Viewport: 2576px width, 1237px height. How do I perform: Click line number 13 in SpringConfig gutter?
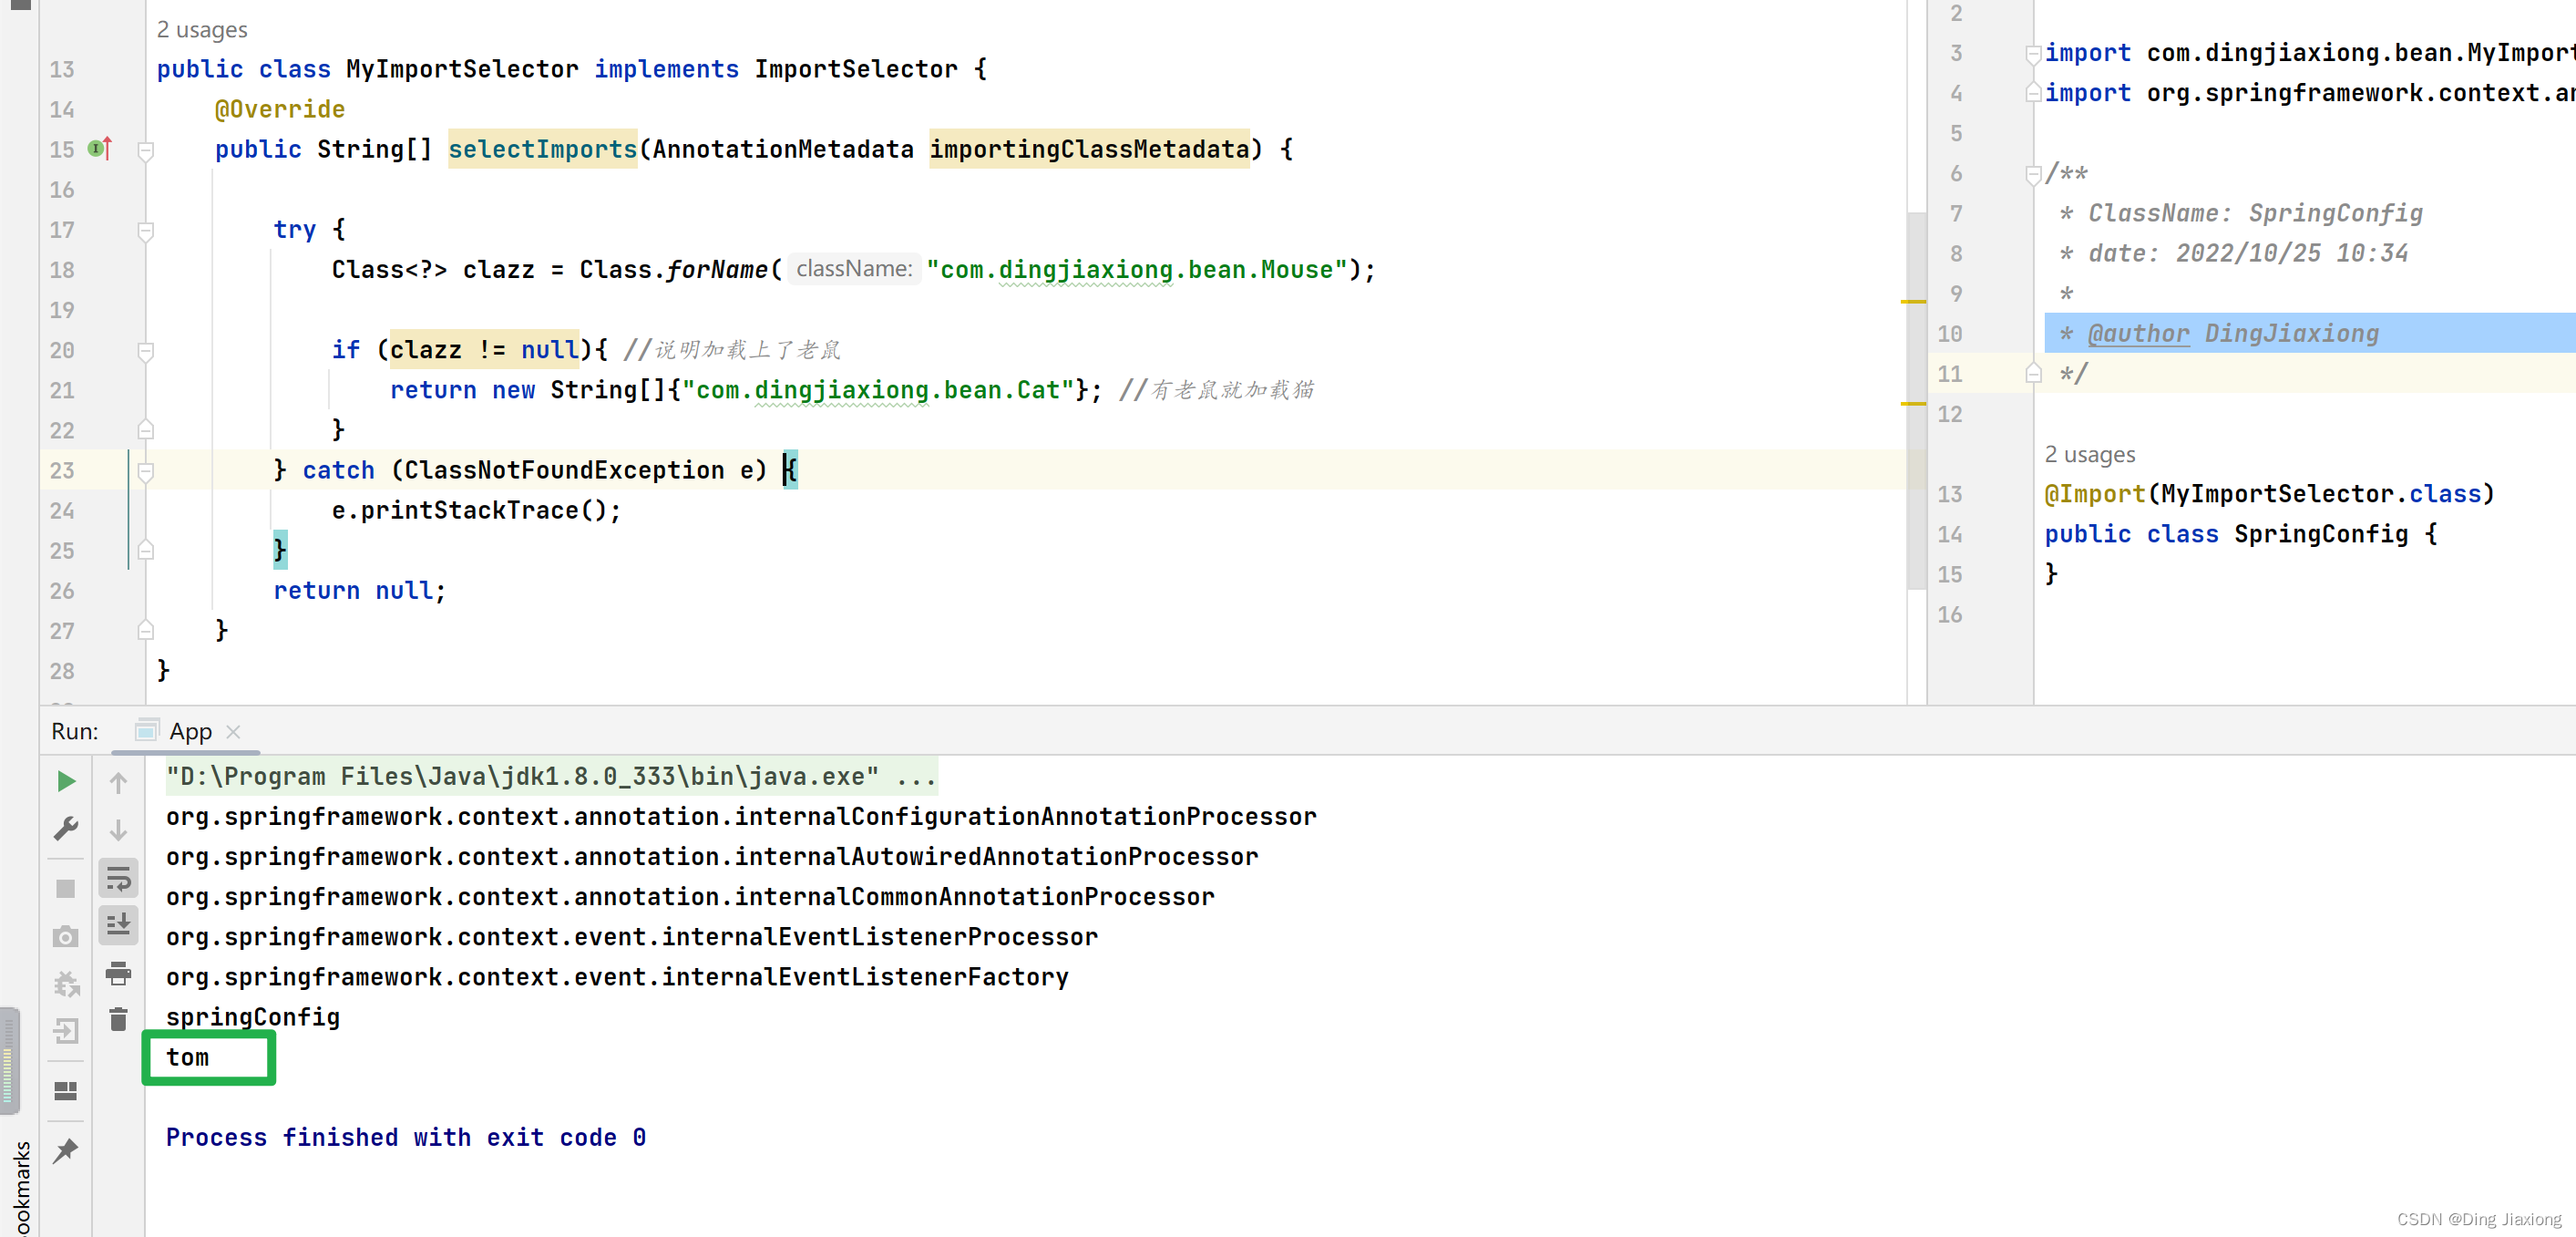click(x=1949, y=494)
